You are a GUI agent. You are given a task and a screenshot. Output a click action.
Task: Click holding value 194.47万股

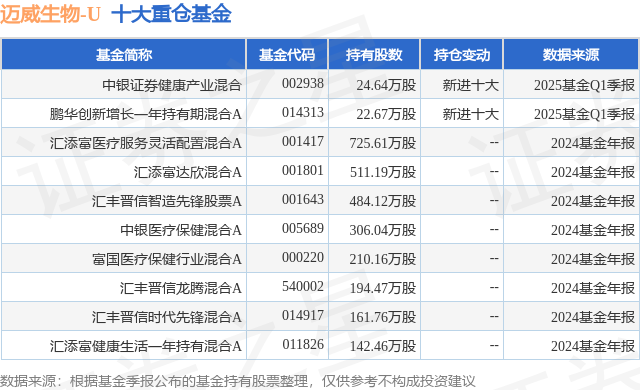tap(383, 288)
